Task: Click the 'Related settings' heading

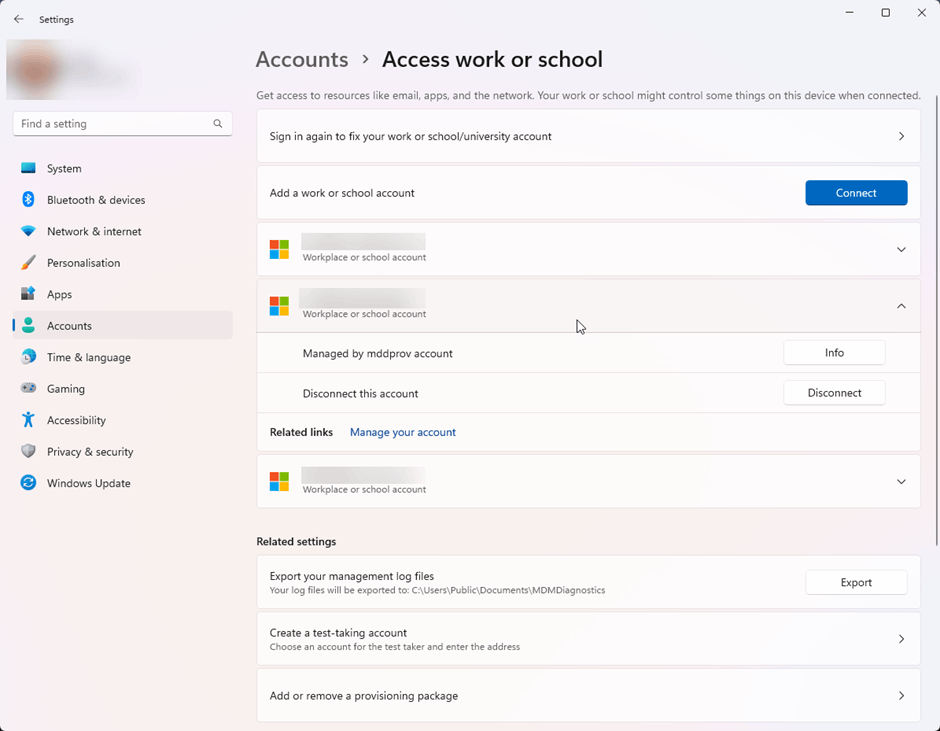Action: pyautogui.click(x=296, y=541)
